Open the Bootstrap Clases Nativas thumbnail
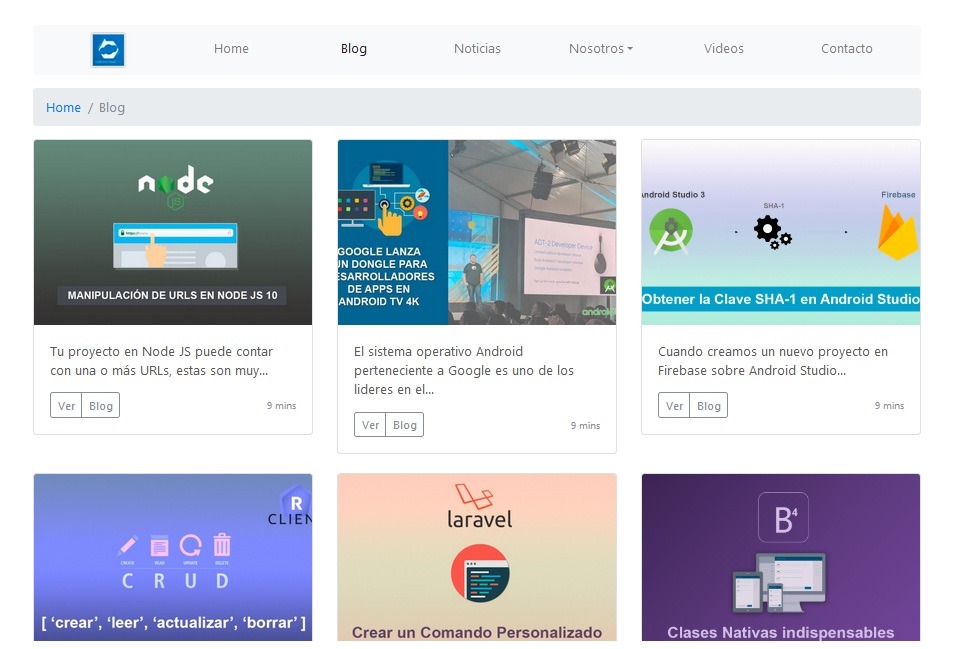 [x=781, y=557]
